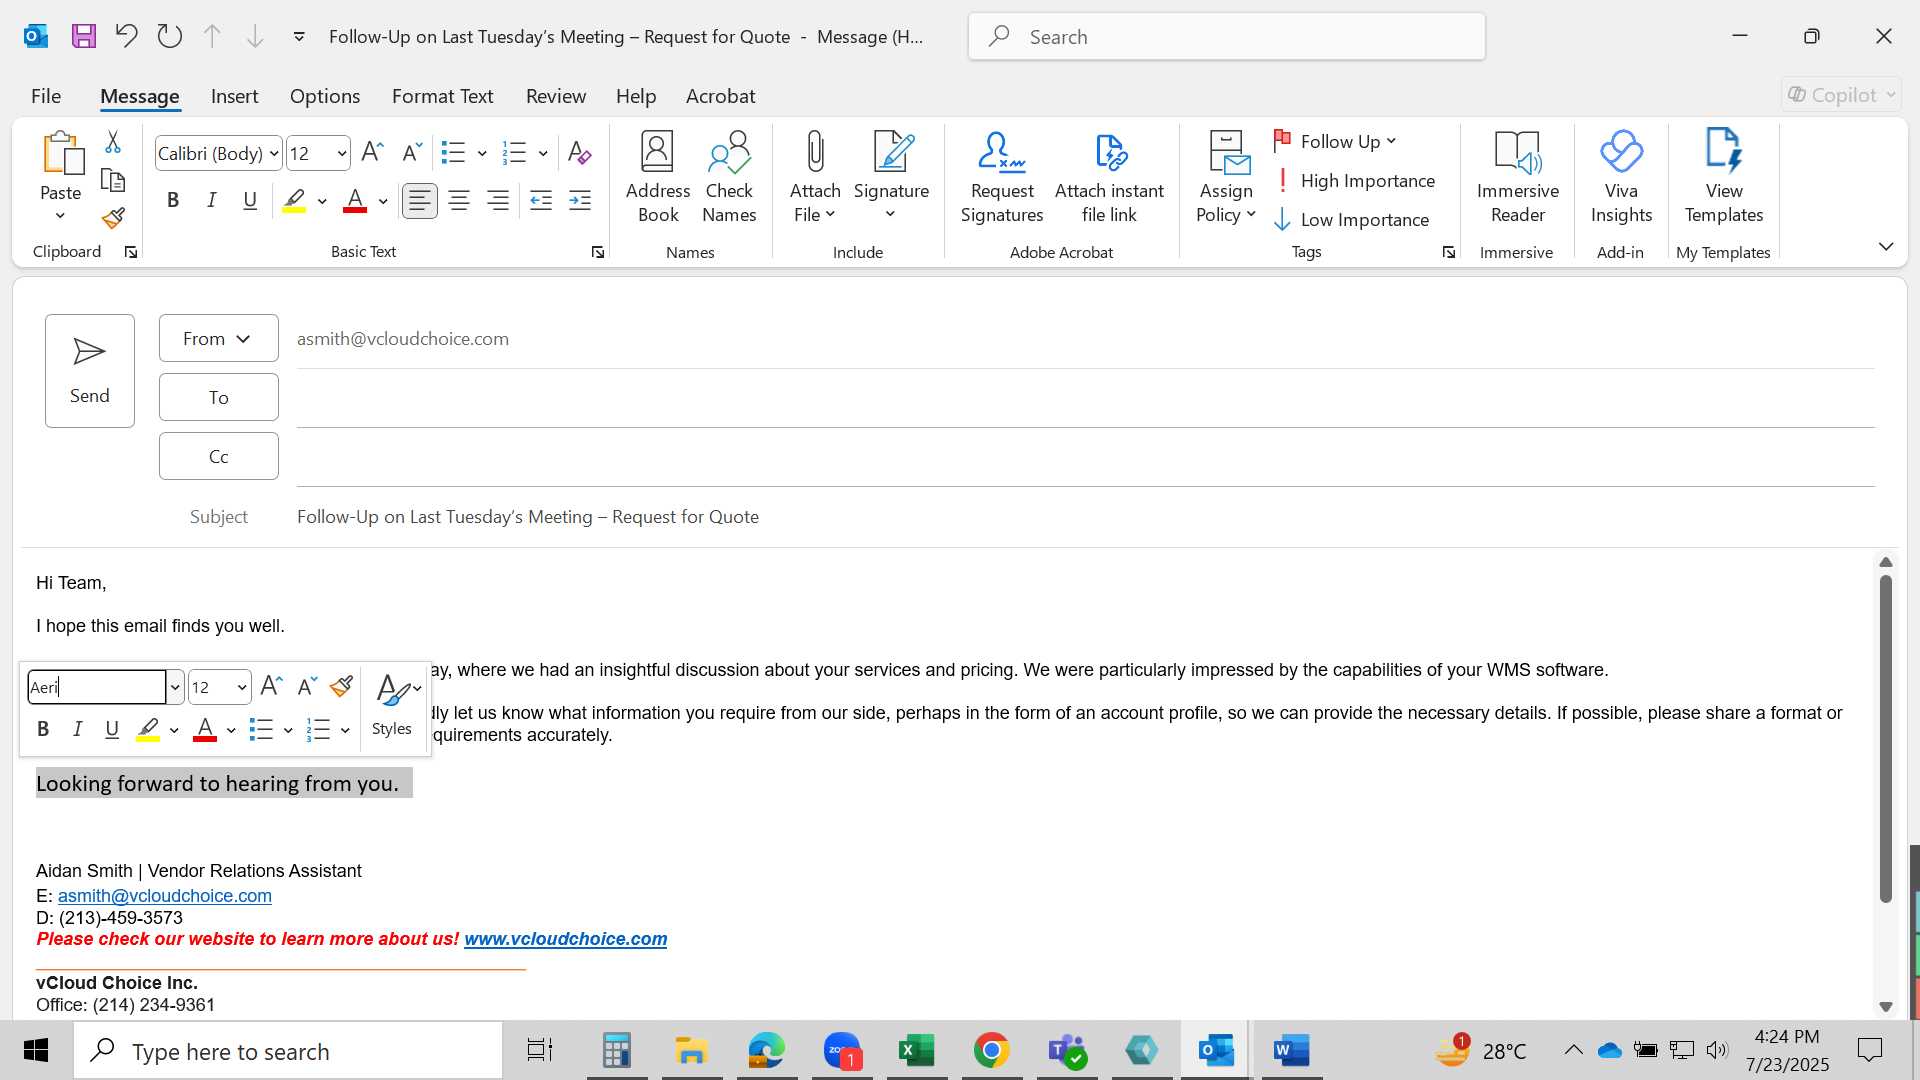Increase font size in mini toolbar
This screenshot has width=1920, height=1080.
(x=271, y=686)
